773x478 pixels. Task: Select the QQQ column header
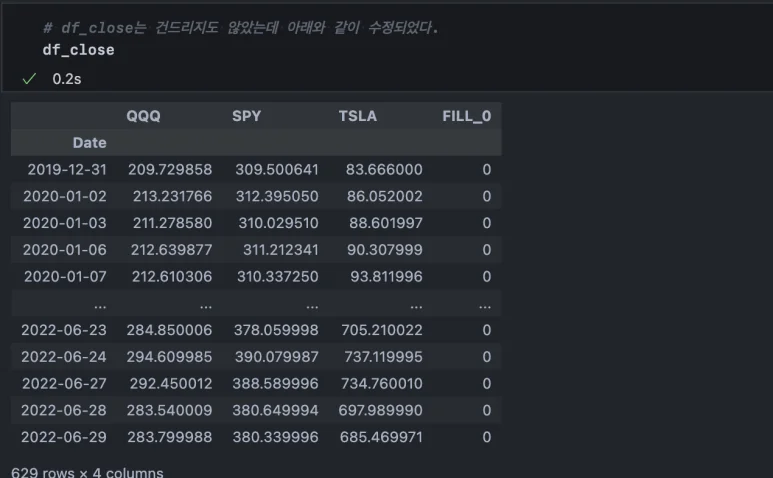143,116
